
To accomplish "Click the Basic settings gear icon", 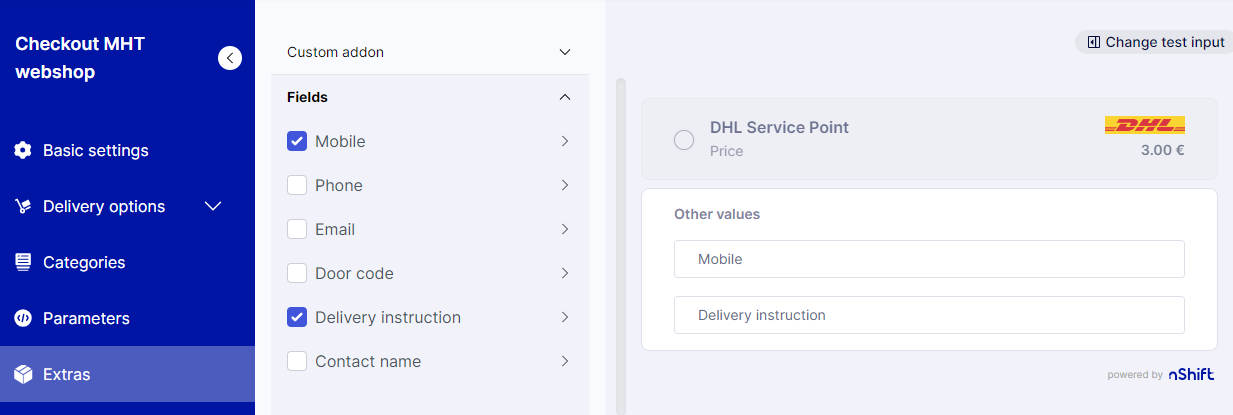I will 23,150.
